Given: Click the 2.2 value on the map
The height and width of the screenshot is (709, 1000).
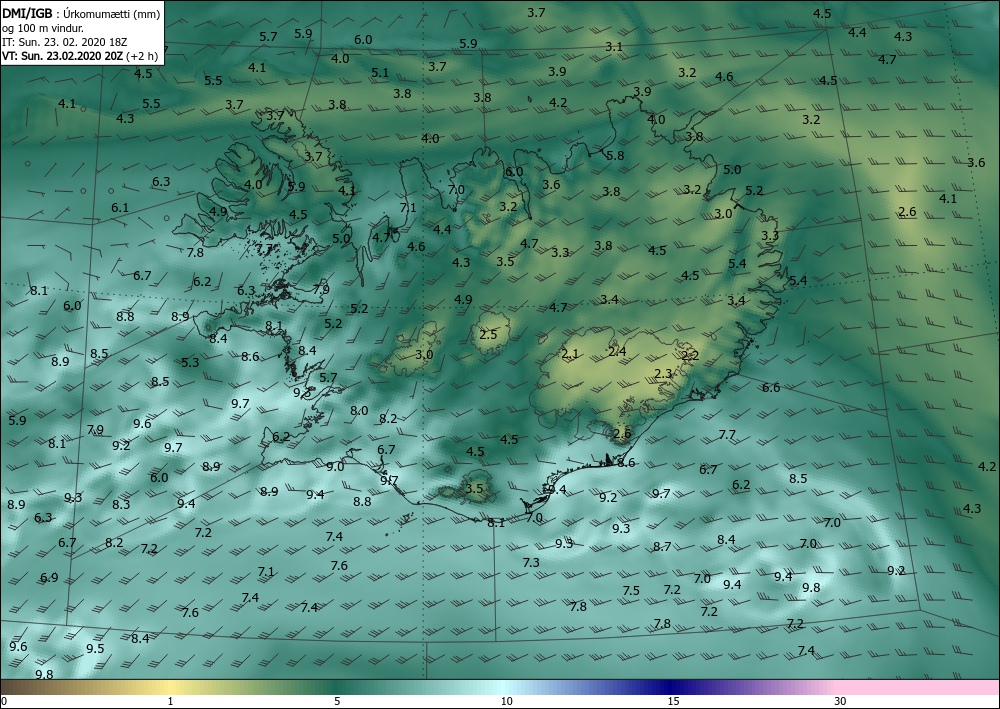Looking at the screenshot, I should click(x=689, y=356).
